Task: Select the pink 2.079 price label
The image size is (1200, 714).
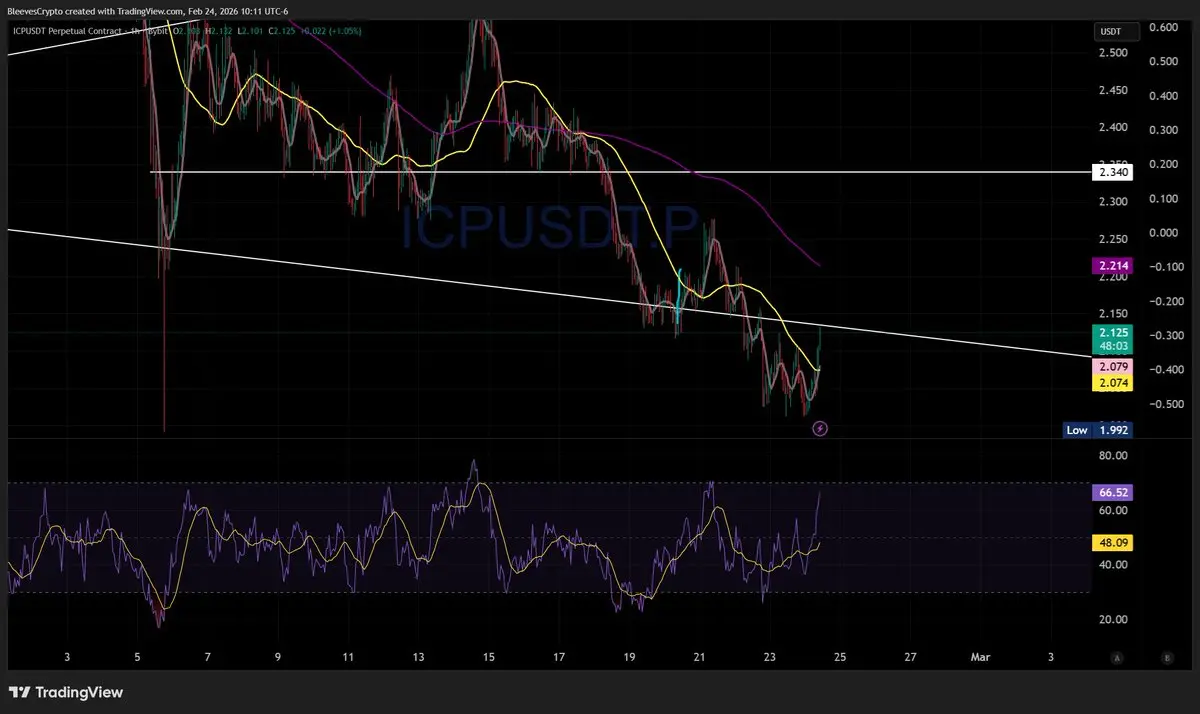Action: pyautogui.click(x=1112, y=367)
